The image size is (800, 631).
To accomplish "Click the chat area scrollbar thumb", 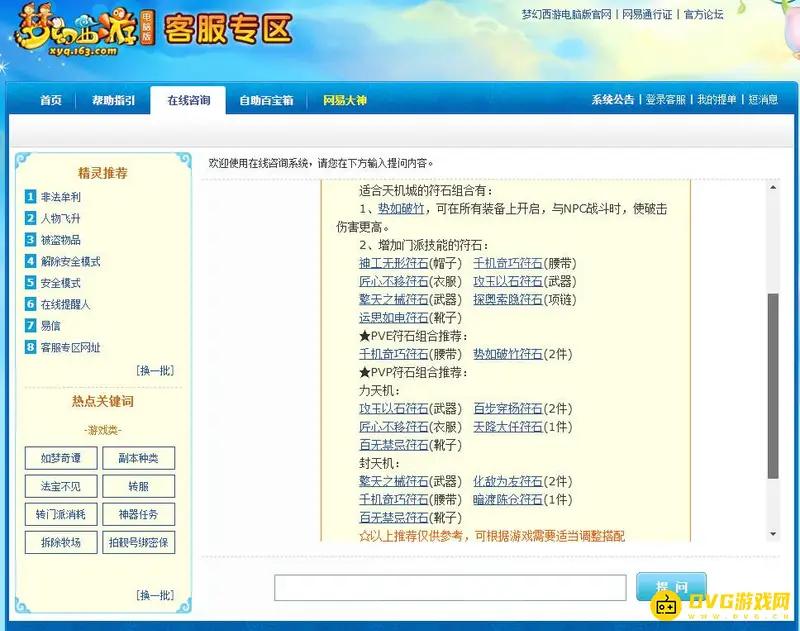I will click(773, 386).
